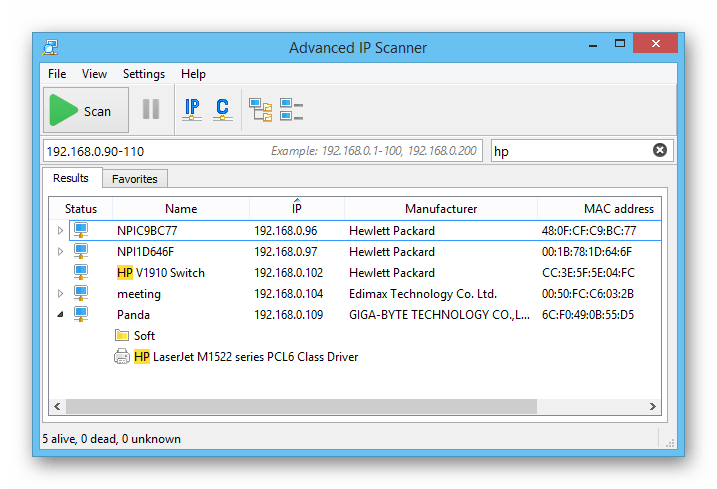Select the NPIC9BC77 name
The width and height of the screenshot is (717, 489).
pyautogui.click(x=147, y=231)
